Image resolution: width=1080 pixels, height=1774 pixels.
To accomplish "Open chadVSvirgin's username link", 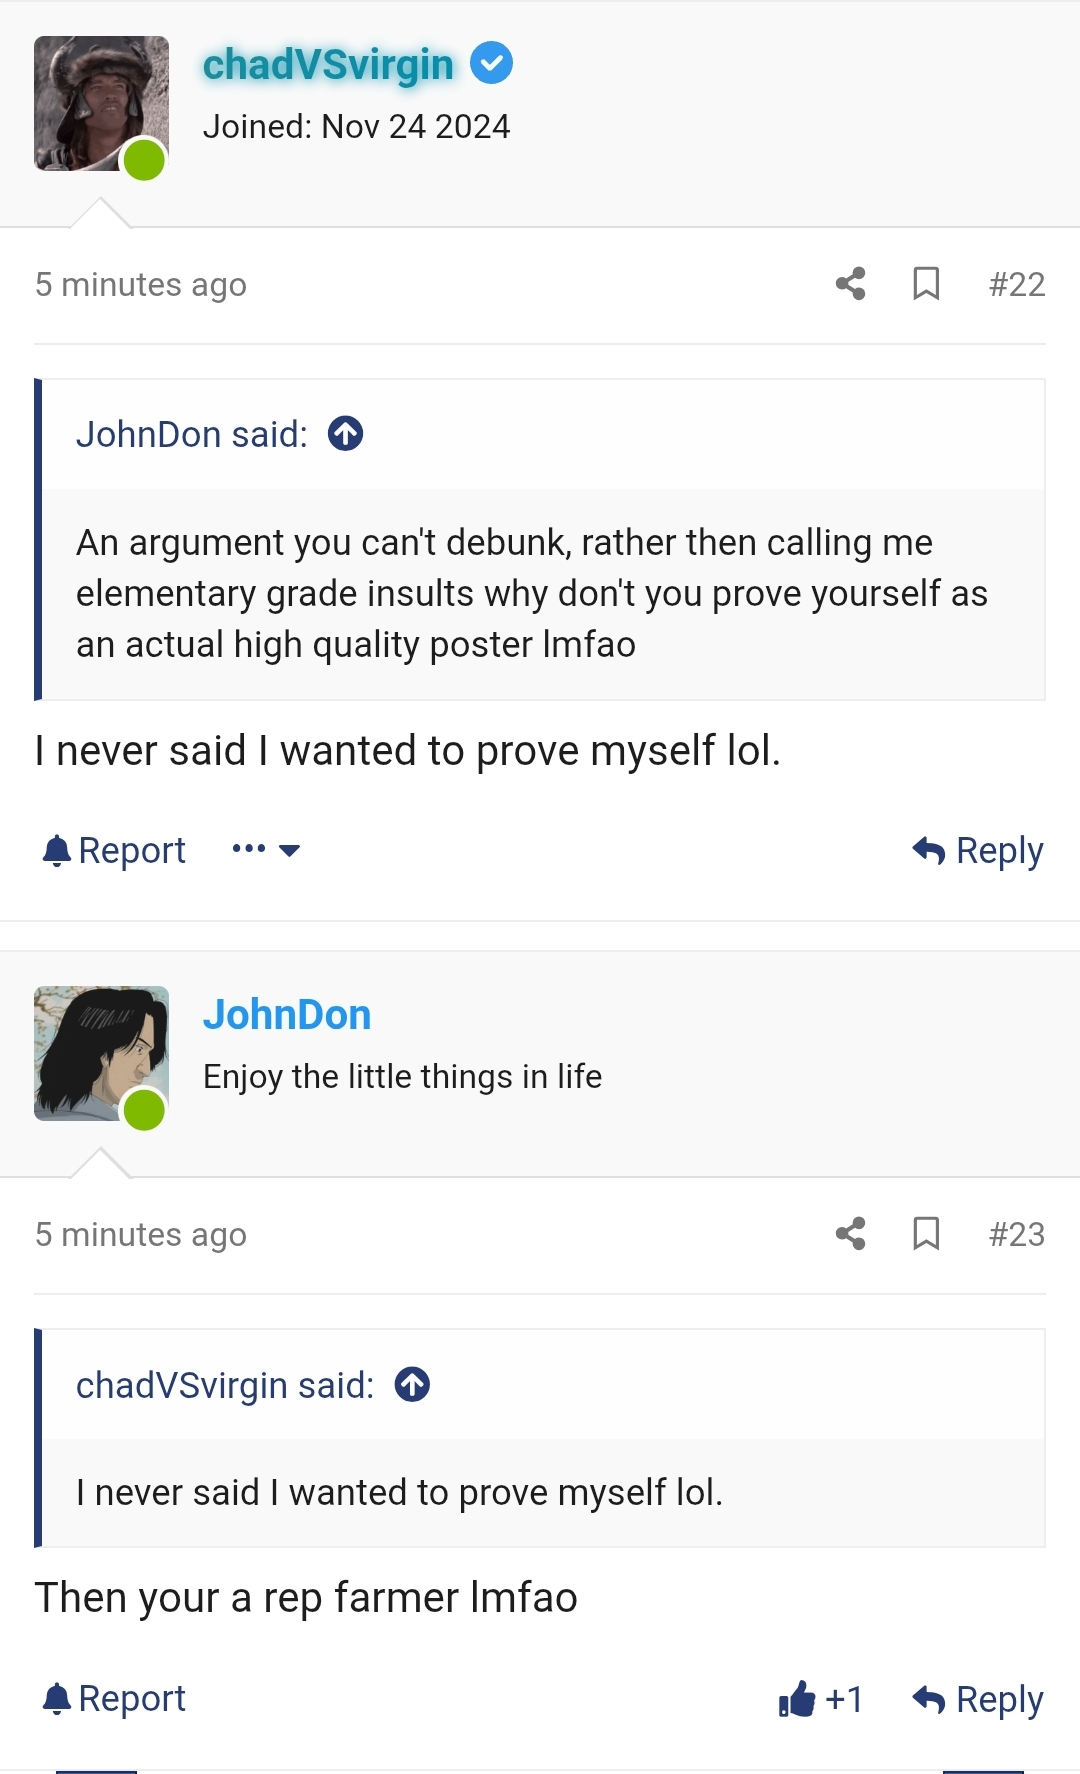I will tap(328, 63).
